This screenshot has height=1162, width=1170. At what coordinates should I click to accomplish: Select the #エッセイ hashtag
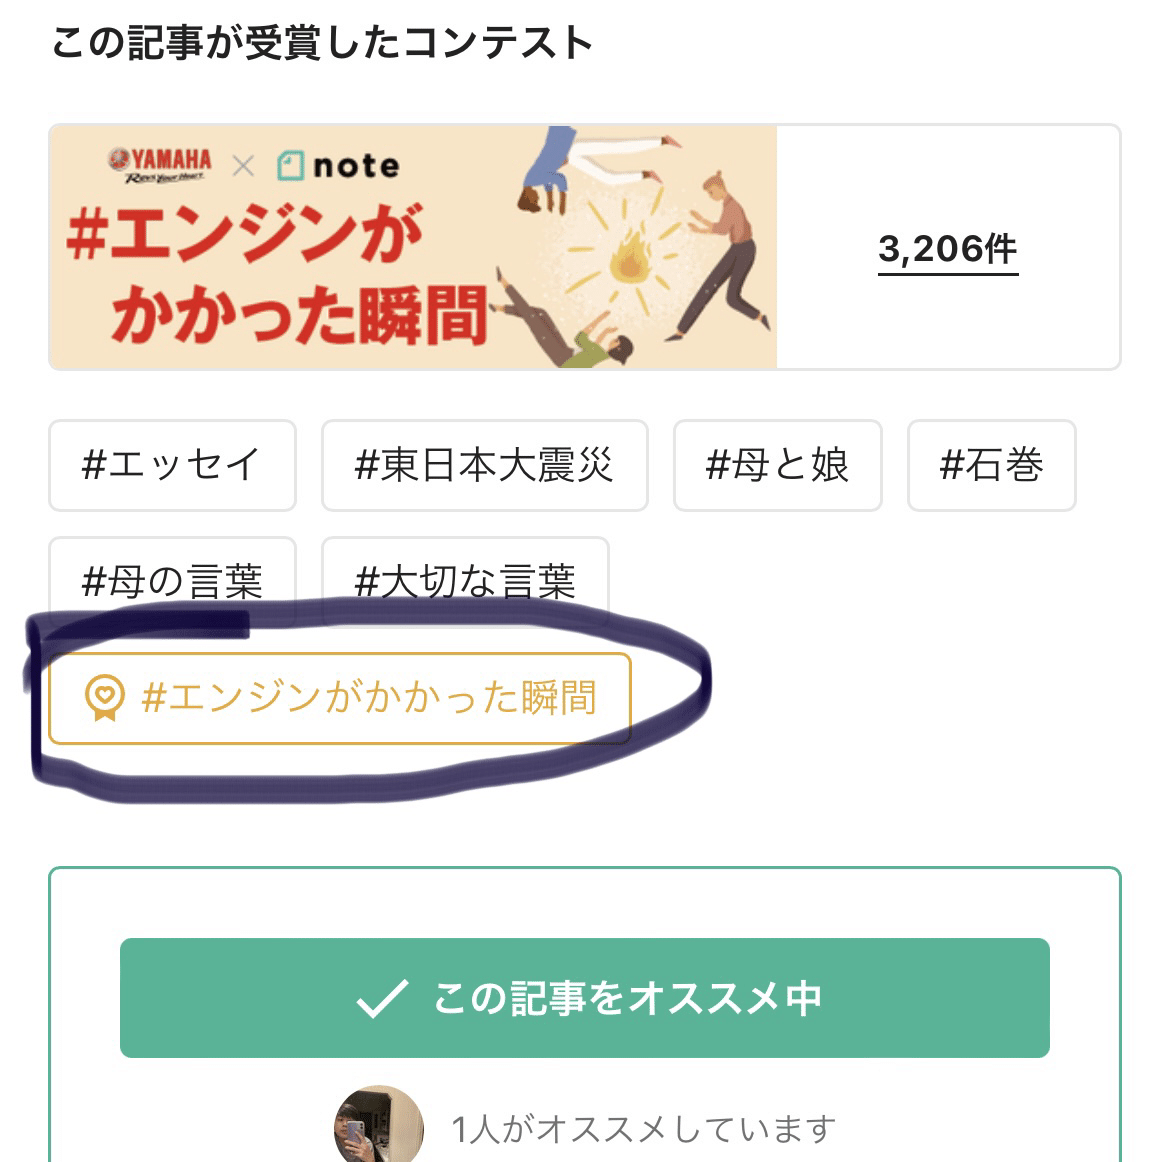coord(172,466)
